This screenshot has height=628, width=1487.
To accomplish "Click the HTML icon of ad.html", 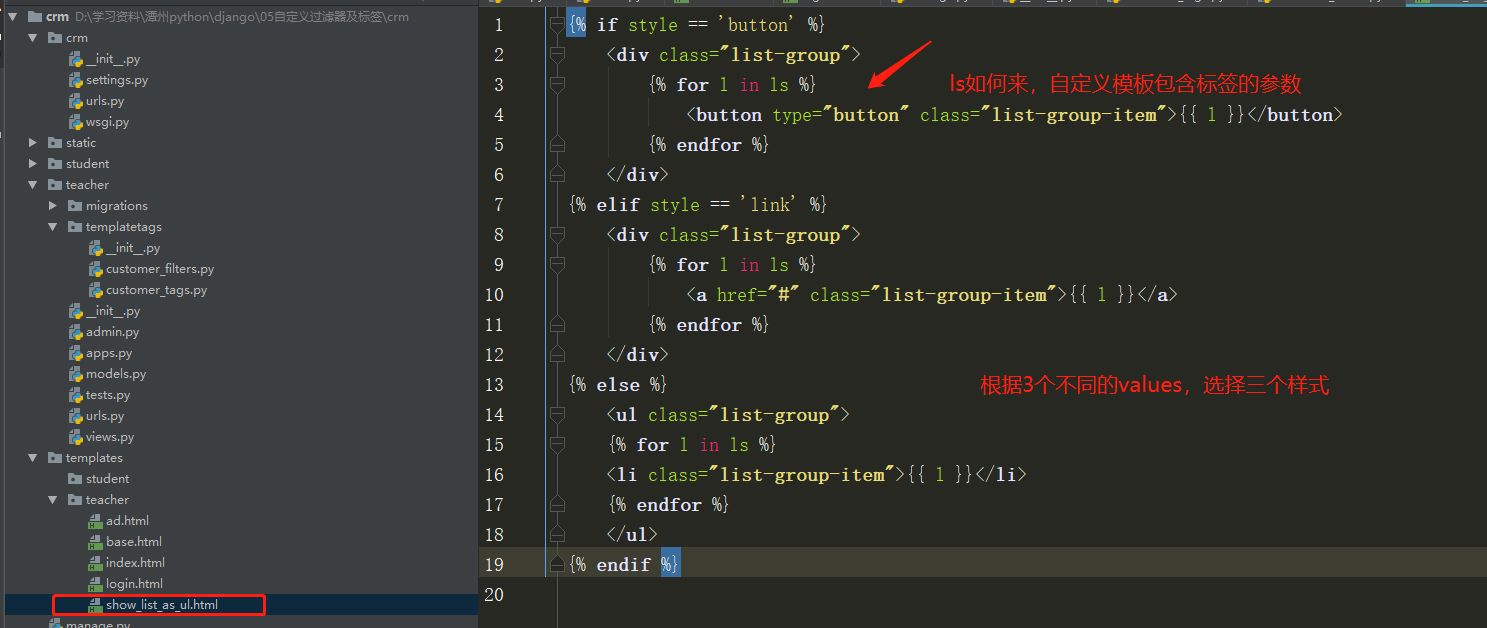I will pyautogui.click(x=96, y=521).
